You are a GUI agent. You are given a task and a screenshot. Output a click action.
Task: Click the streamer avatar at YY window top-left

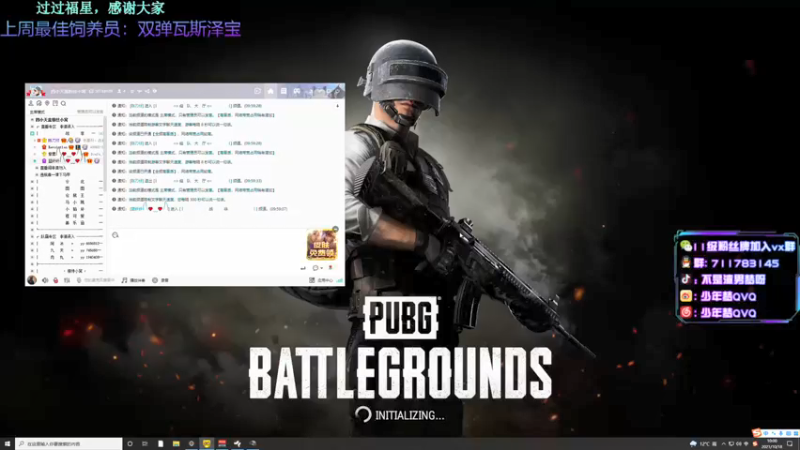(x=36, y=91)
